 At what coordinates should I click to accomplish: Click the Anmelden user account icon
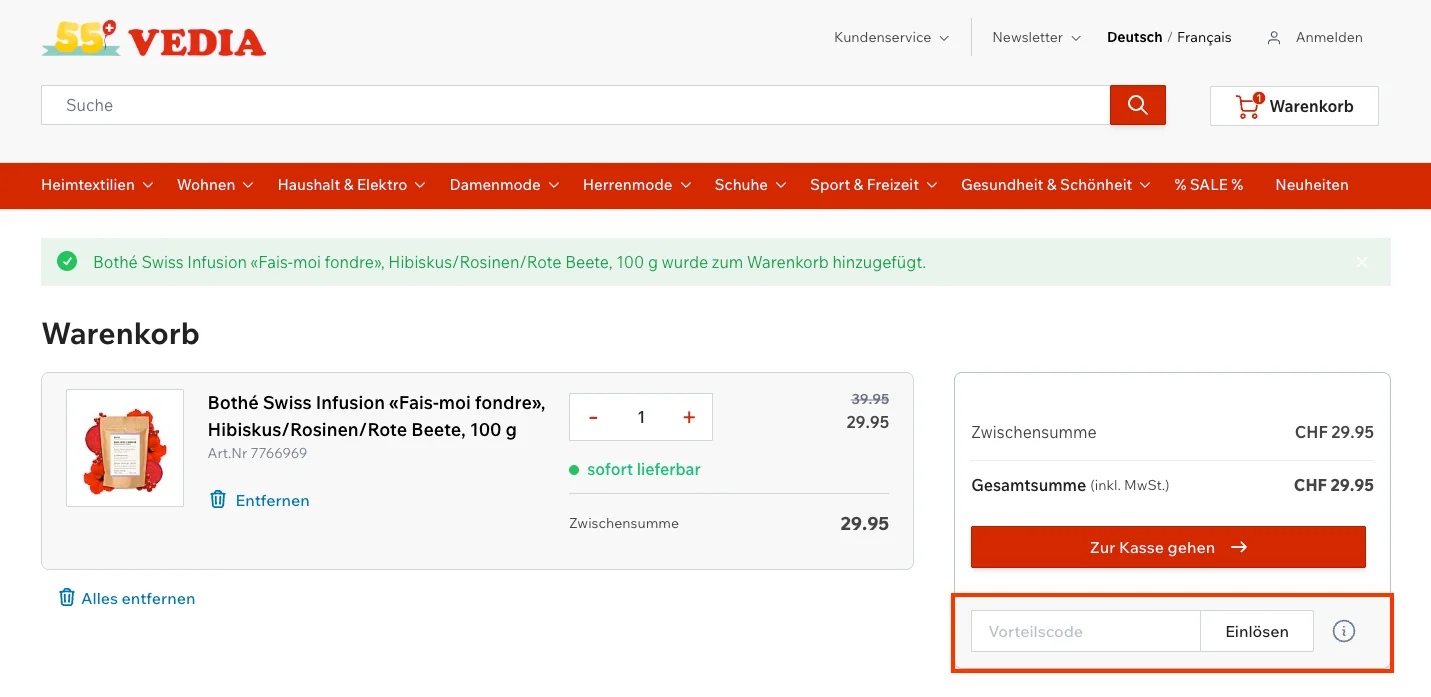pos(1273,37)
